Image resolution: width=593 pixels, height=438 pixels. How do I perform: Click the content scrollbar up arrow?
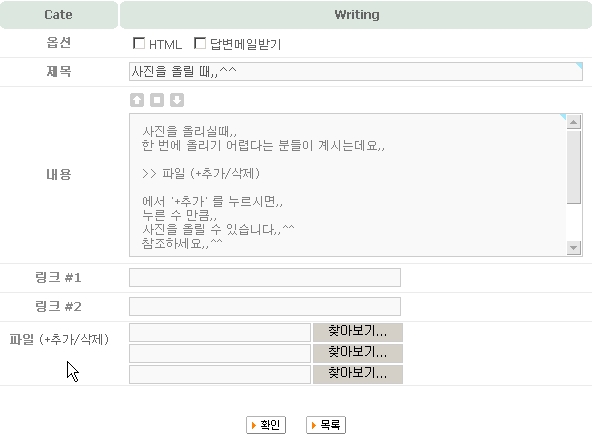[x=574, y=122]
